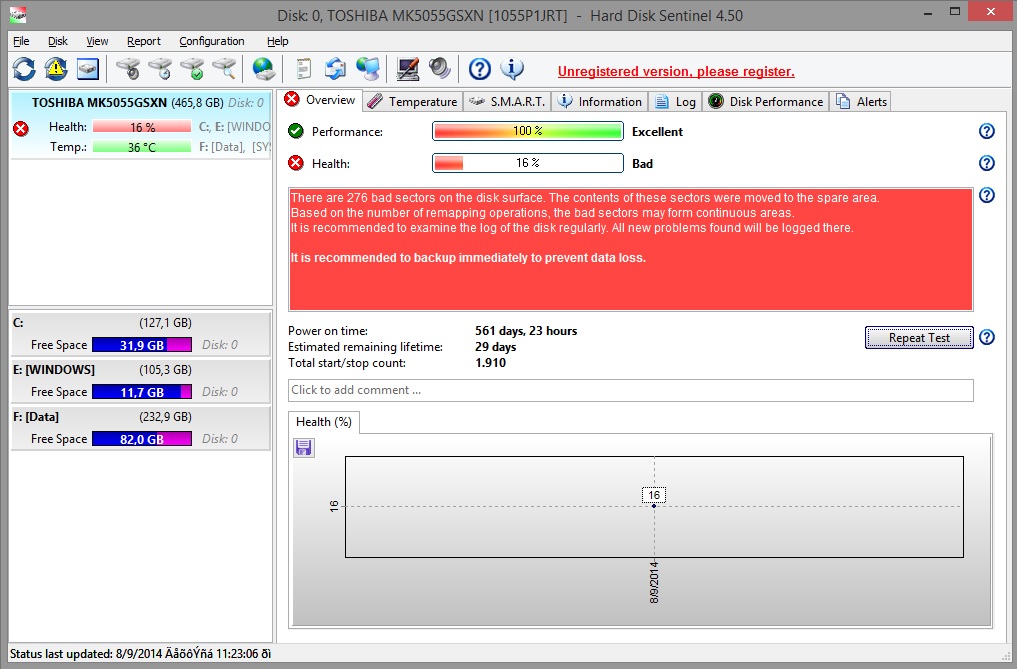Viewport: 1017px width, 669px height.
Task: Open the View menu
Action: pyautogui.click(x=97, y=41)
